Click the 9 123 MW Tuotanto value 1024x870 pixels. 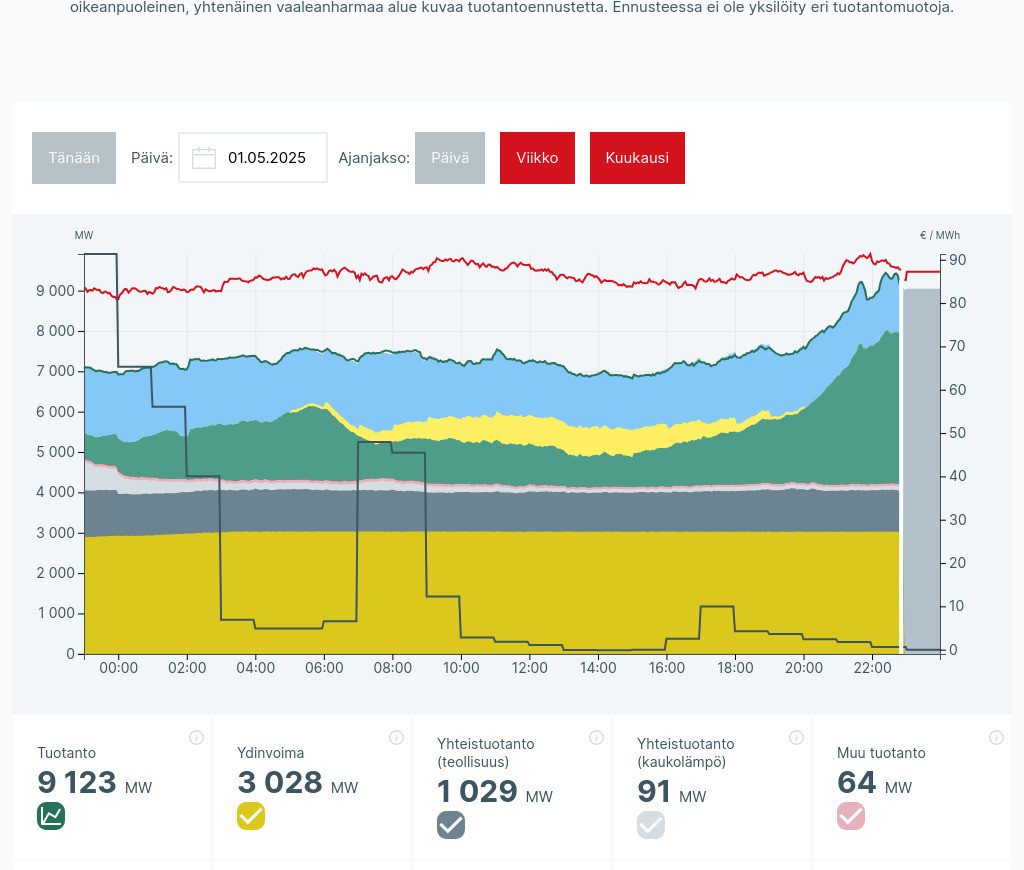pos(78,782)
